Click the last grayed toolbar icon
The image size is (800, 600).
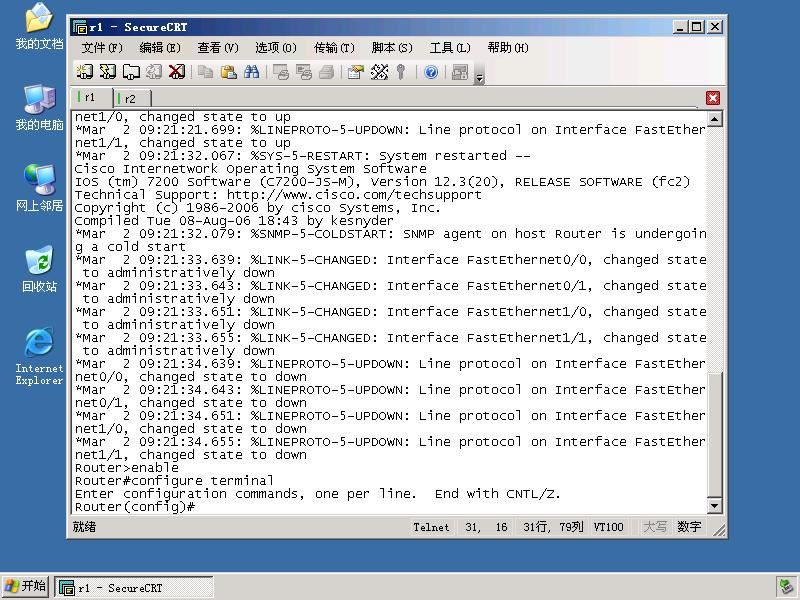point(460,72)
